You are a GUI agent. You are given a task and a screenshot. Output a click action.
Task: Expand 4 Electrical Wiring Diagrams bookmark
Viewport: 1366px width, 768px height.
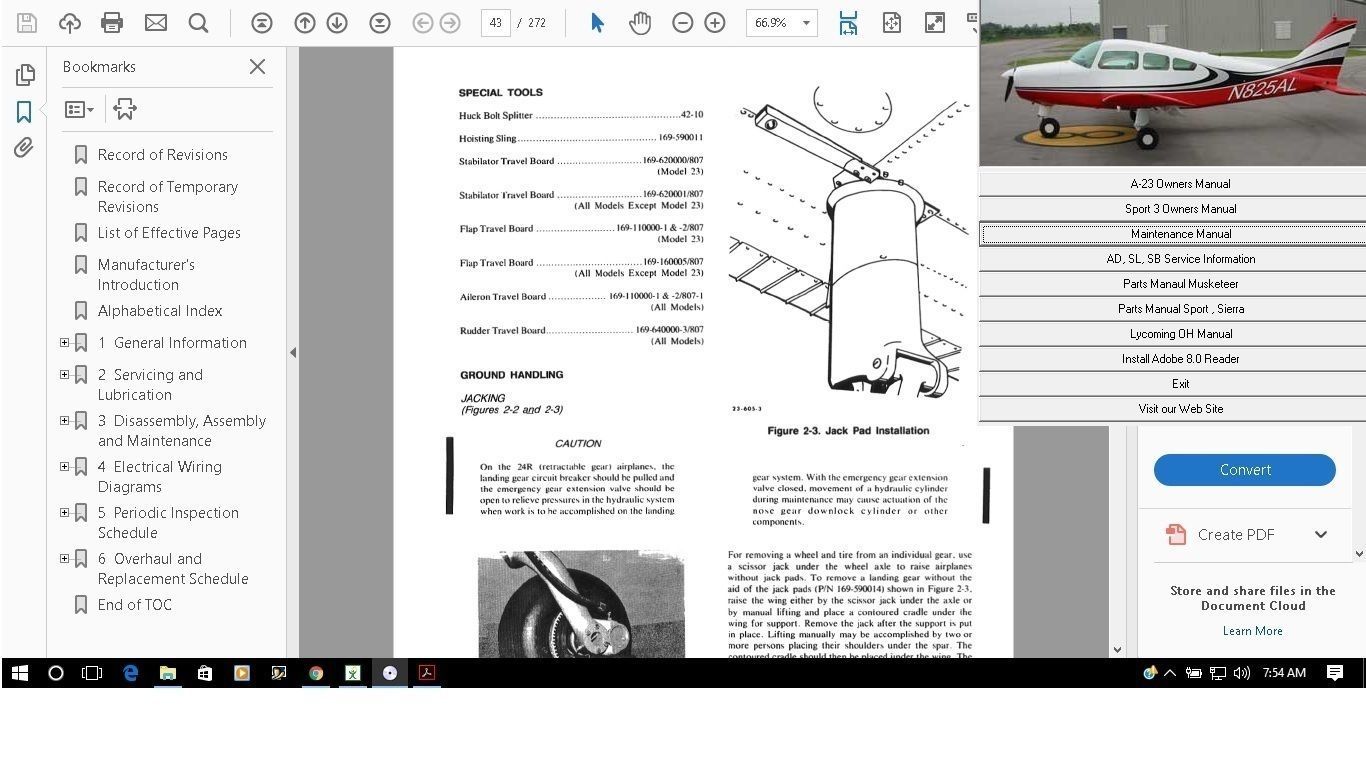click(65, 466)
